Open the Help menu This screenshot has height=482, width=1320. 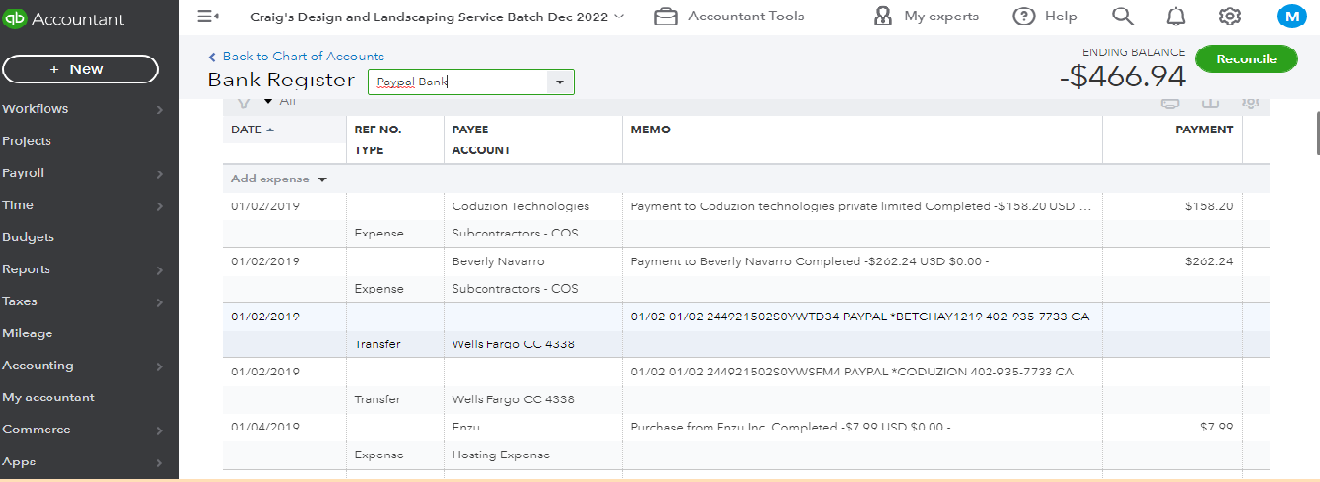coord(1045,16)
